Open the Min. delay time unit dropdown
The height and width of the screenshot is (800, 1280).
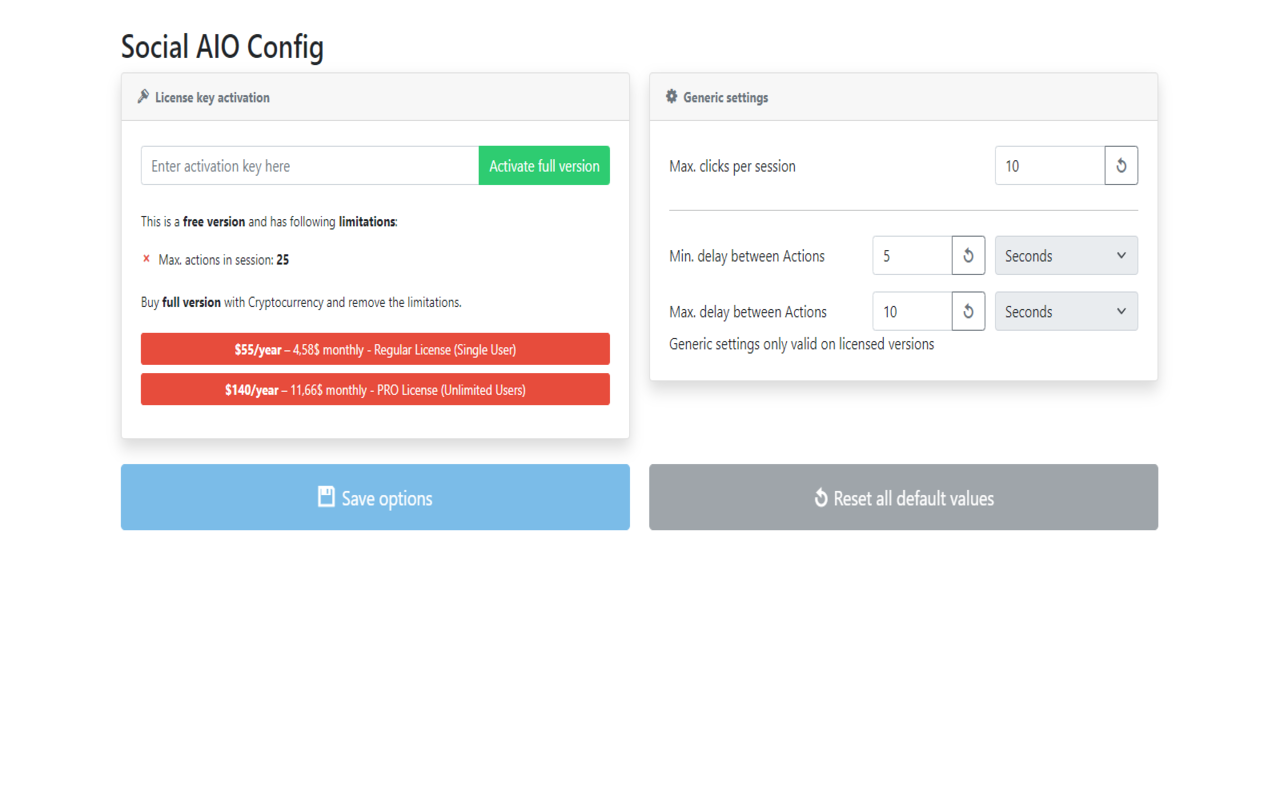[x=1066, y=256]
